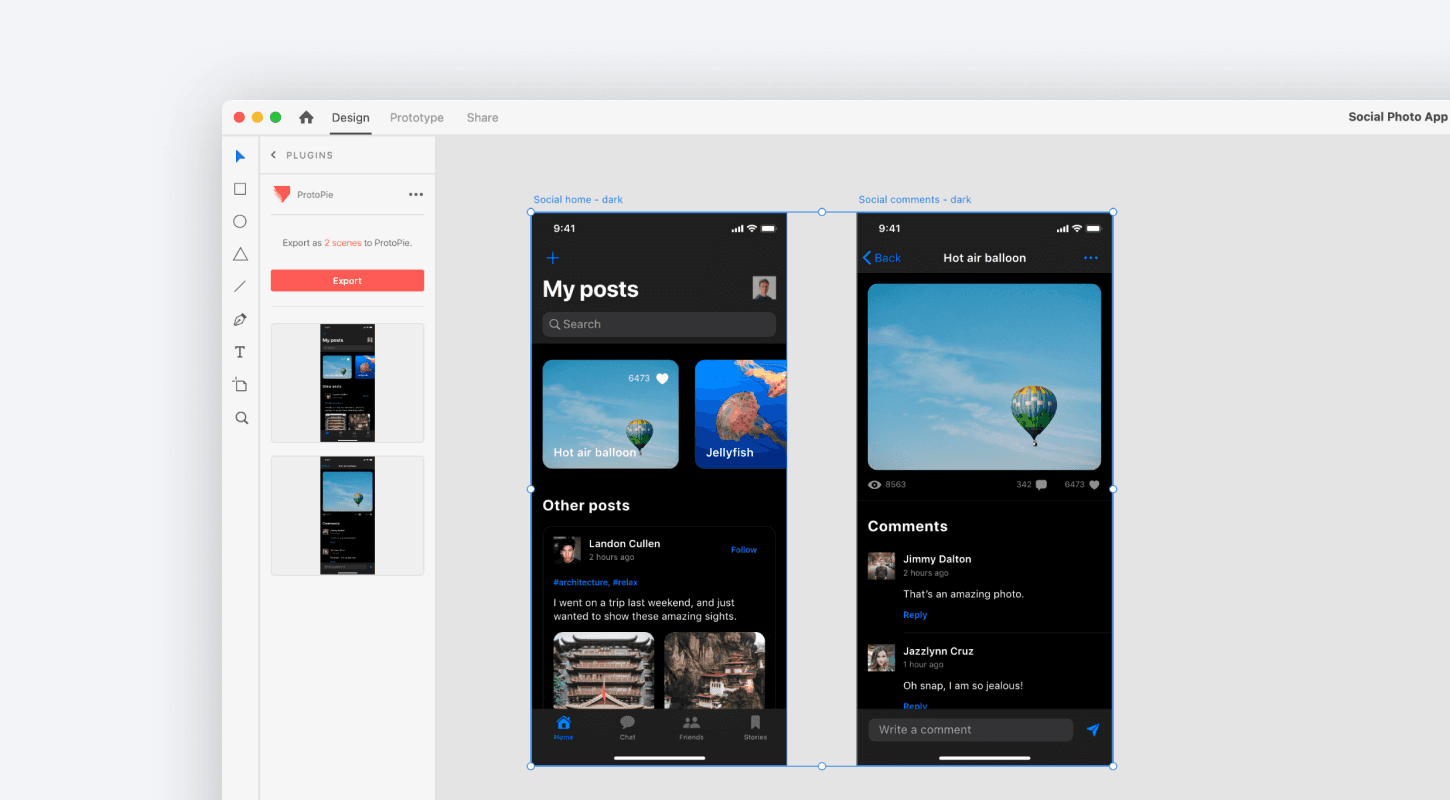Screen dimensions: 1450x800
Task: Open the Share tab
Action: (482, 117)
